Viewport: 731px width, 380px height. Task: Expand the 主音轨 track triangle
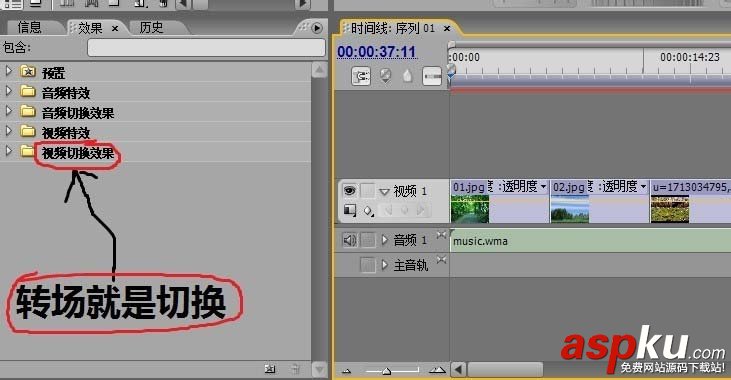click(x=385, y=265)
